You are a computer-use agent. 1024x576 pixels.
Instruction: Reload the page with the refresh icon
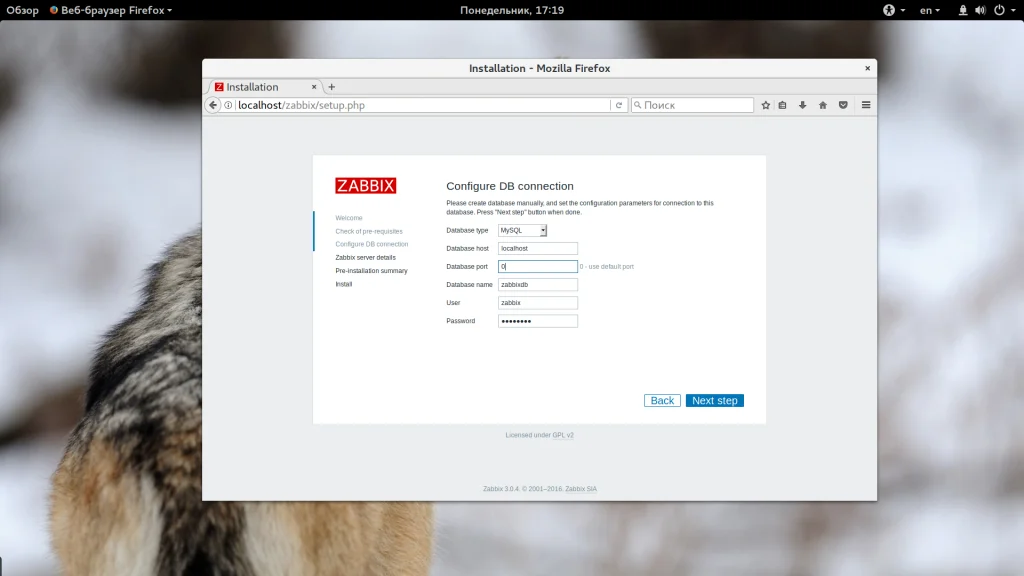coord(618,105)
